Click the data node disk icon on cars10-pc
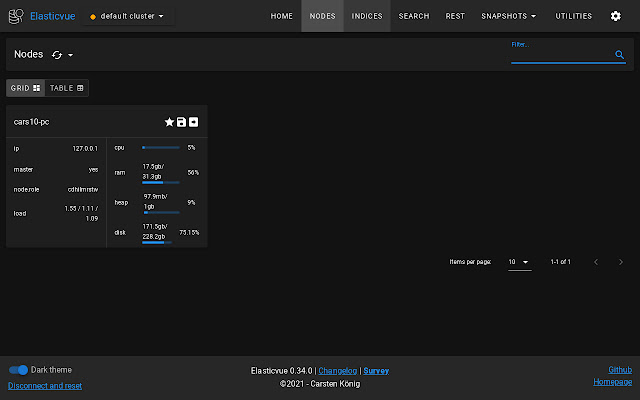This screenshot has width=640, height=400. [x=181, y=122]
